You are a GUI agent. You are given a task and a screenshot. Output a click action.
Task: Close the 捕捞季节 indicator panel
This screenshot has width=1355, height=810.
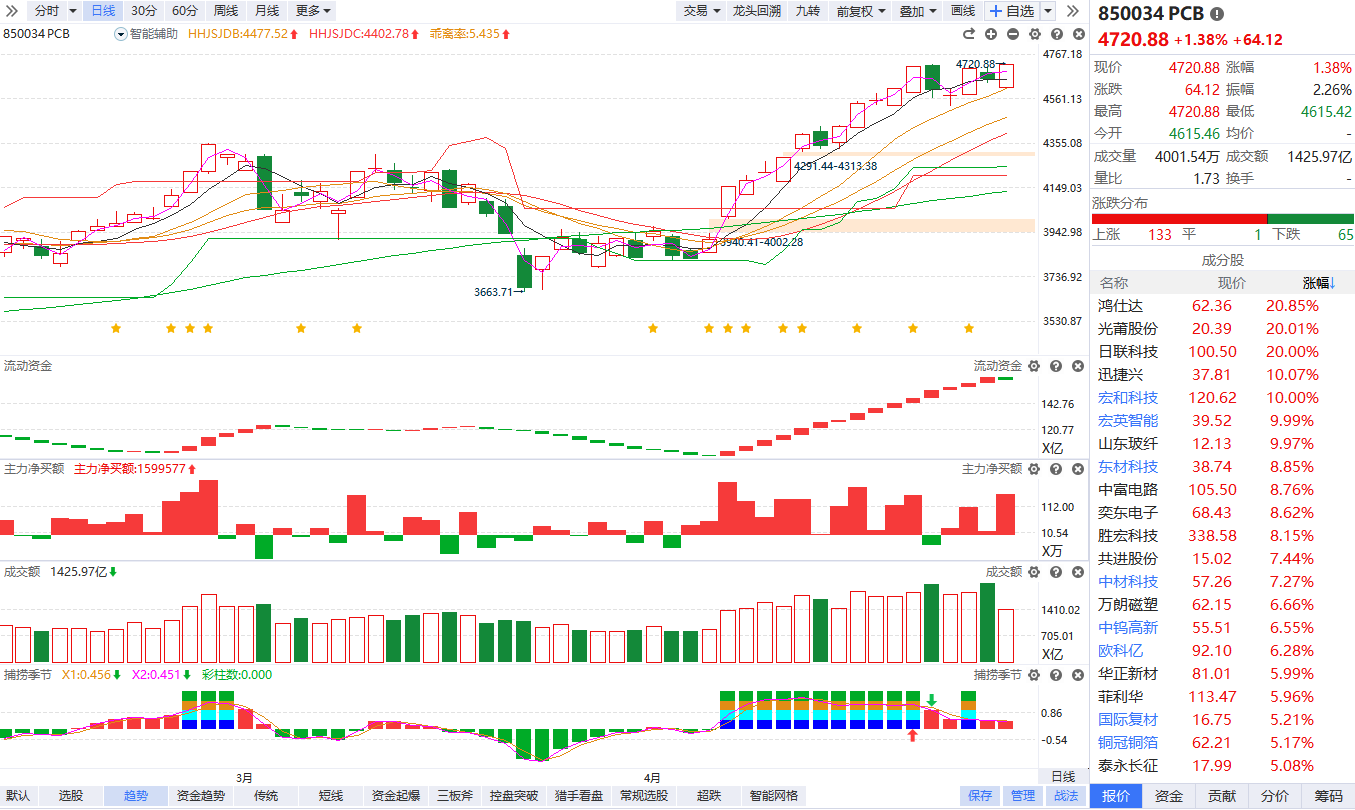1077,675
